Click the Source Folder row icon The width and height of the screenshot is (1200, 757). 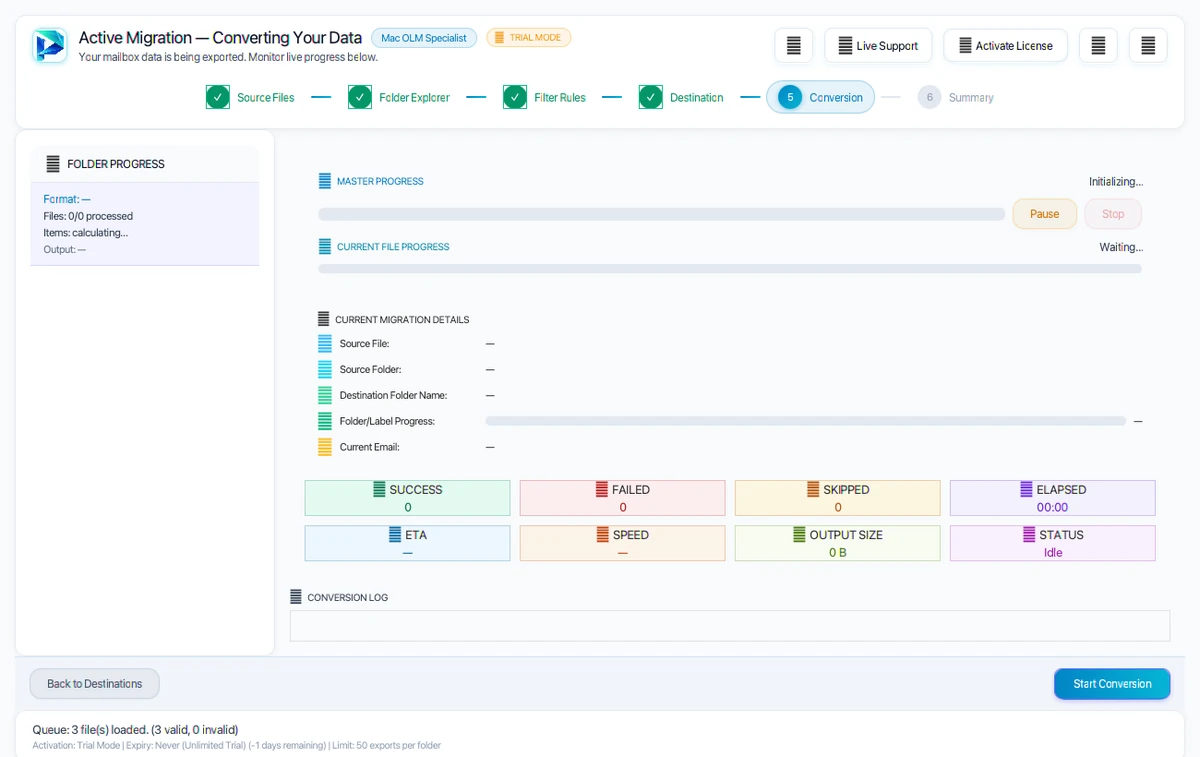tap(324, 369)
